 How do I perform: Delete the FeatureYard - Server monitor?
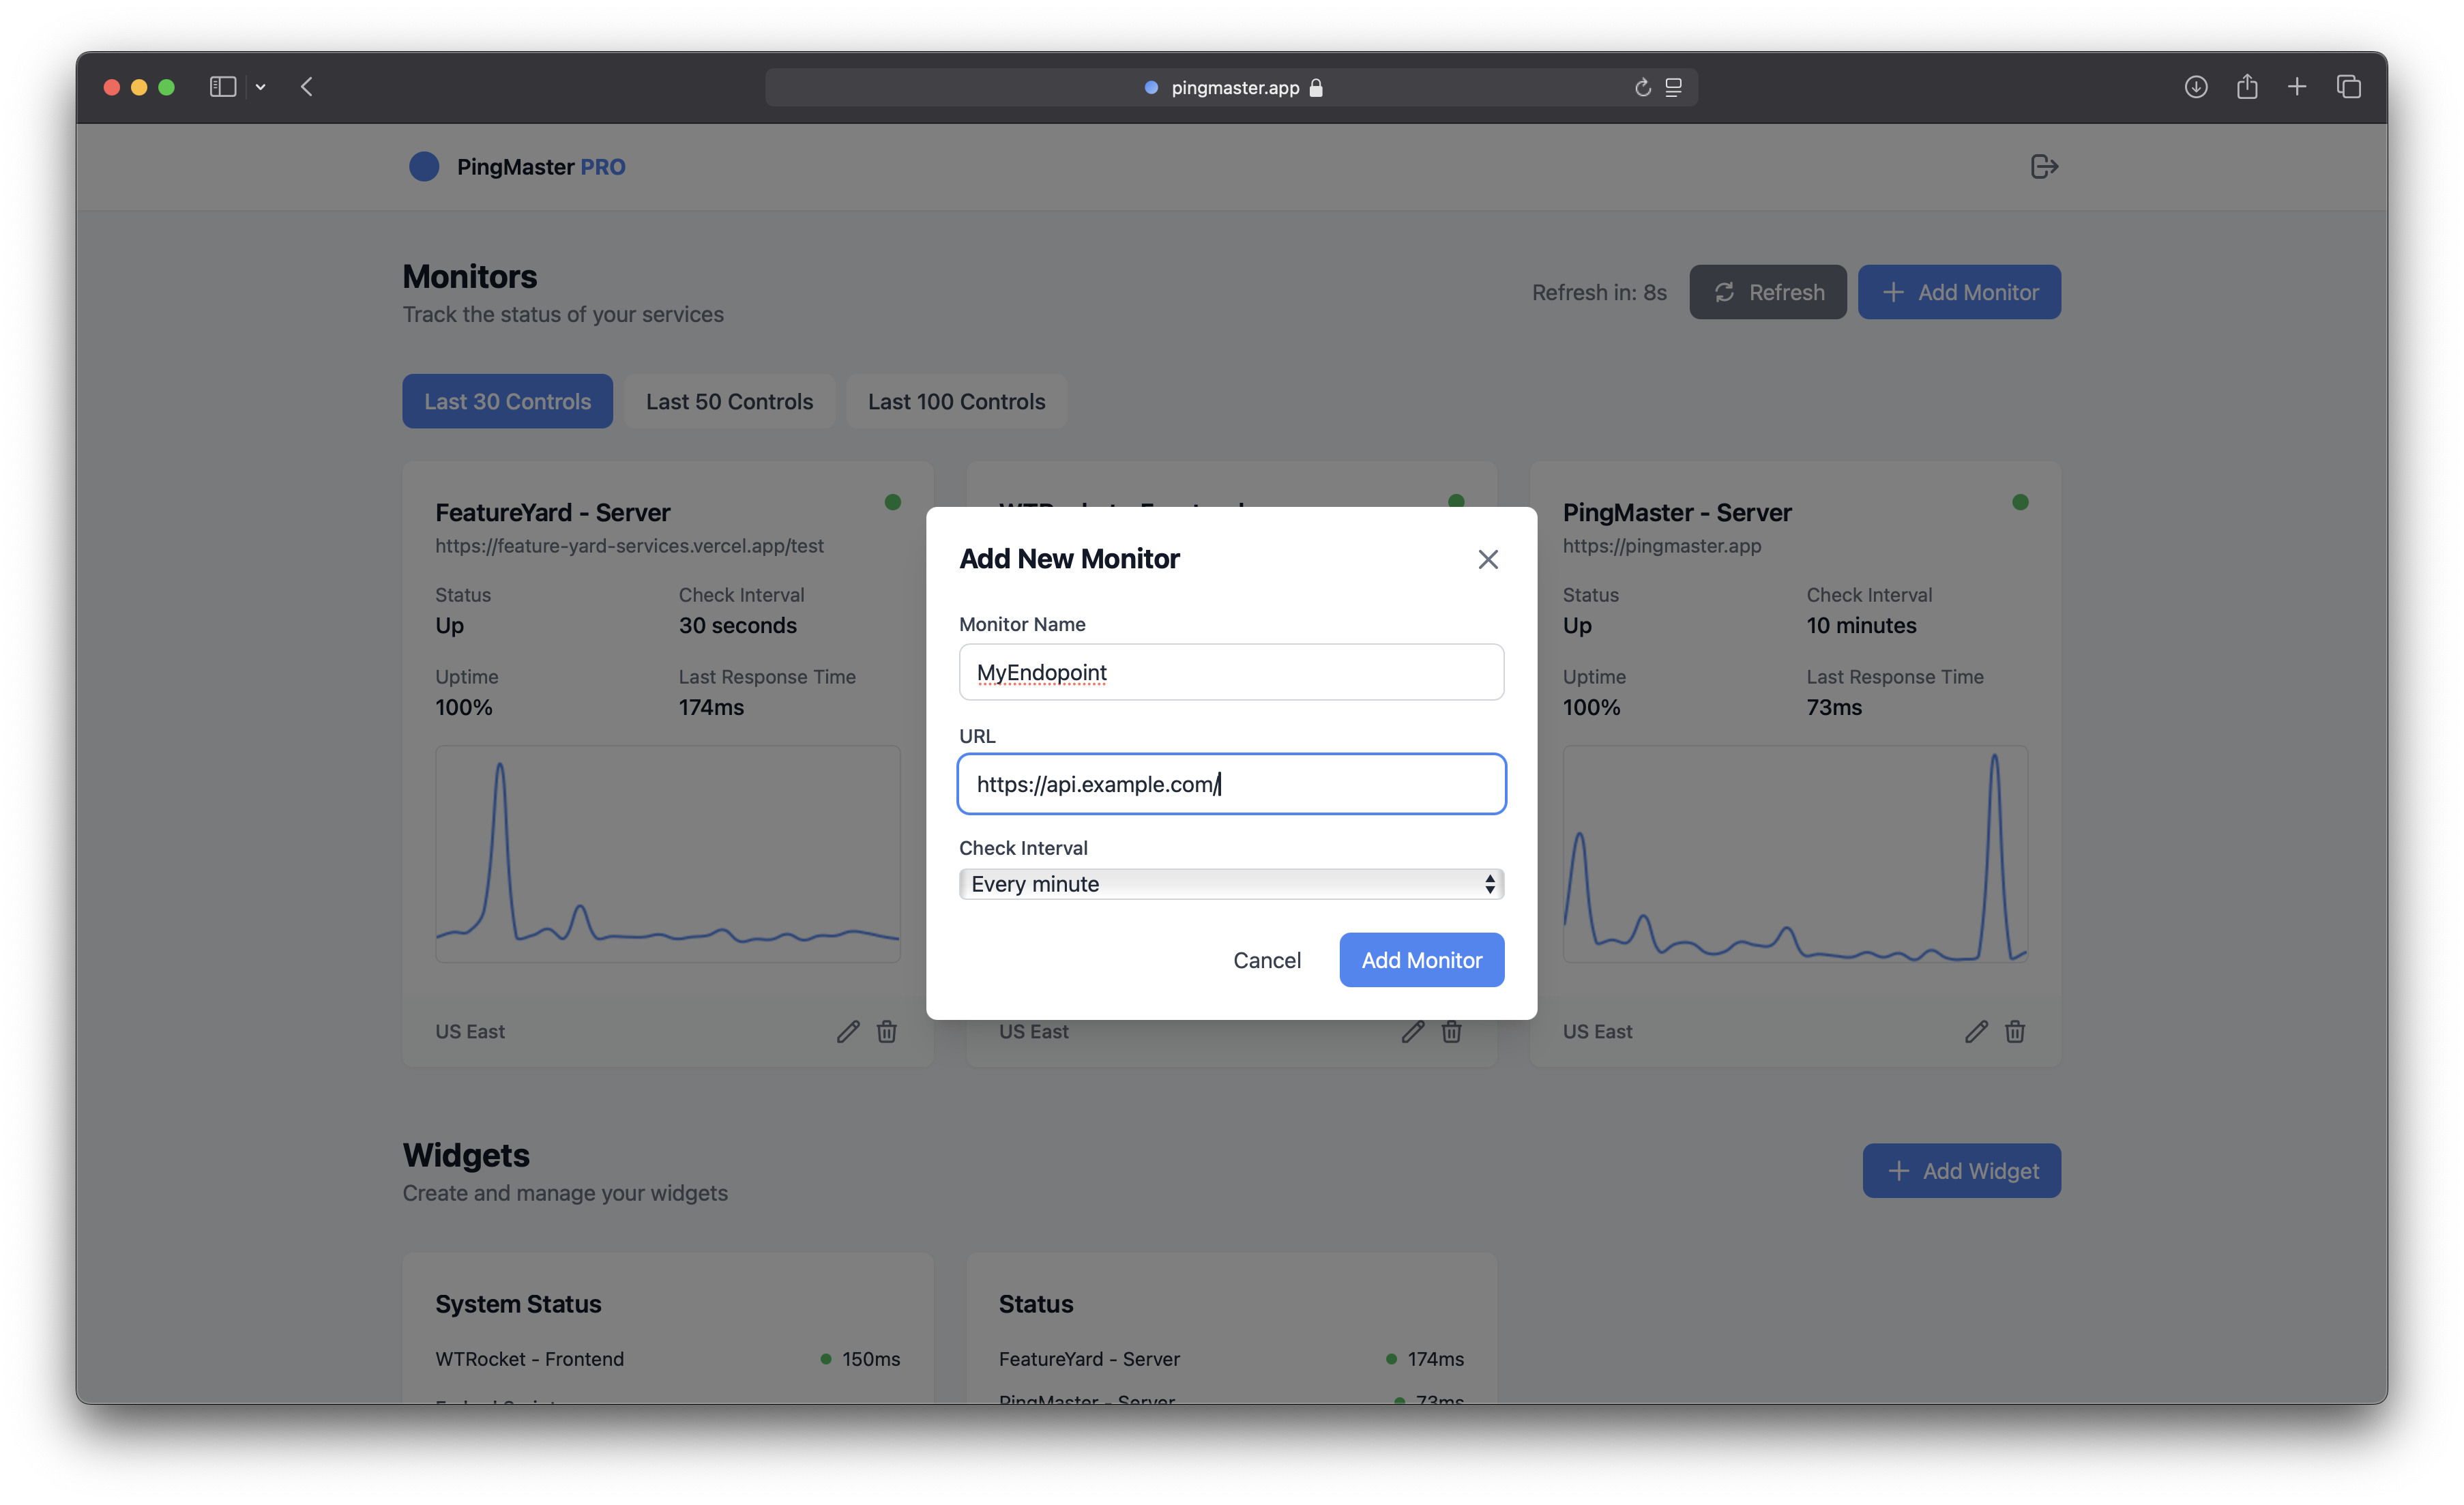click(887, 1032)
